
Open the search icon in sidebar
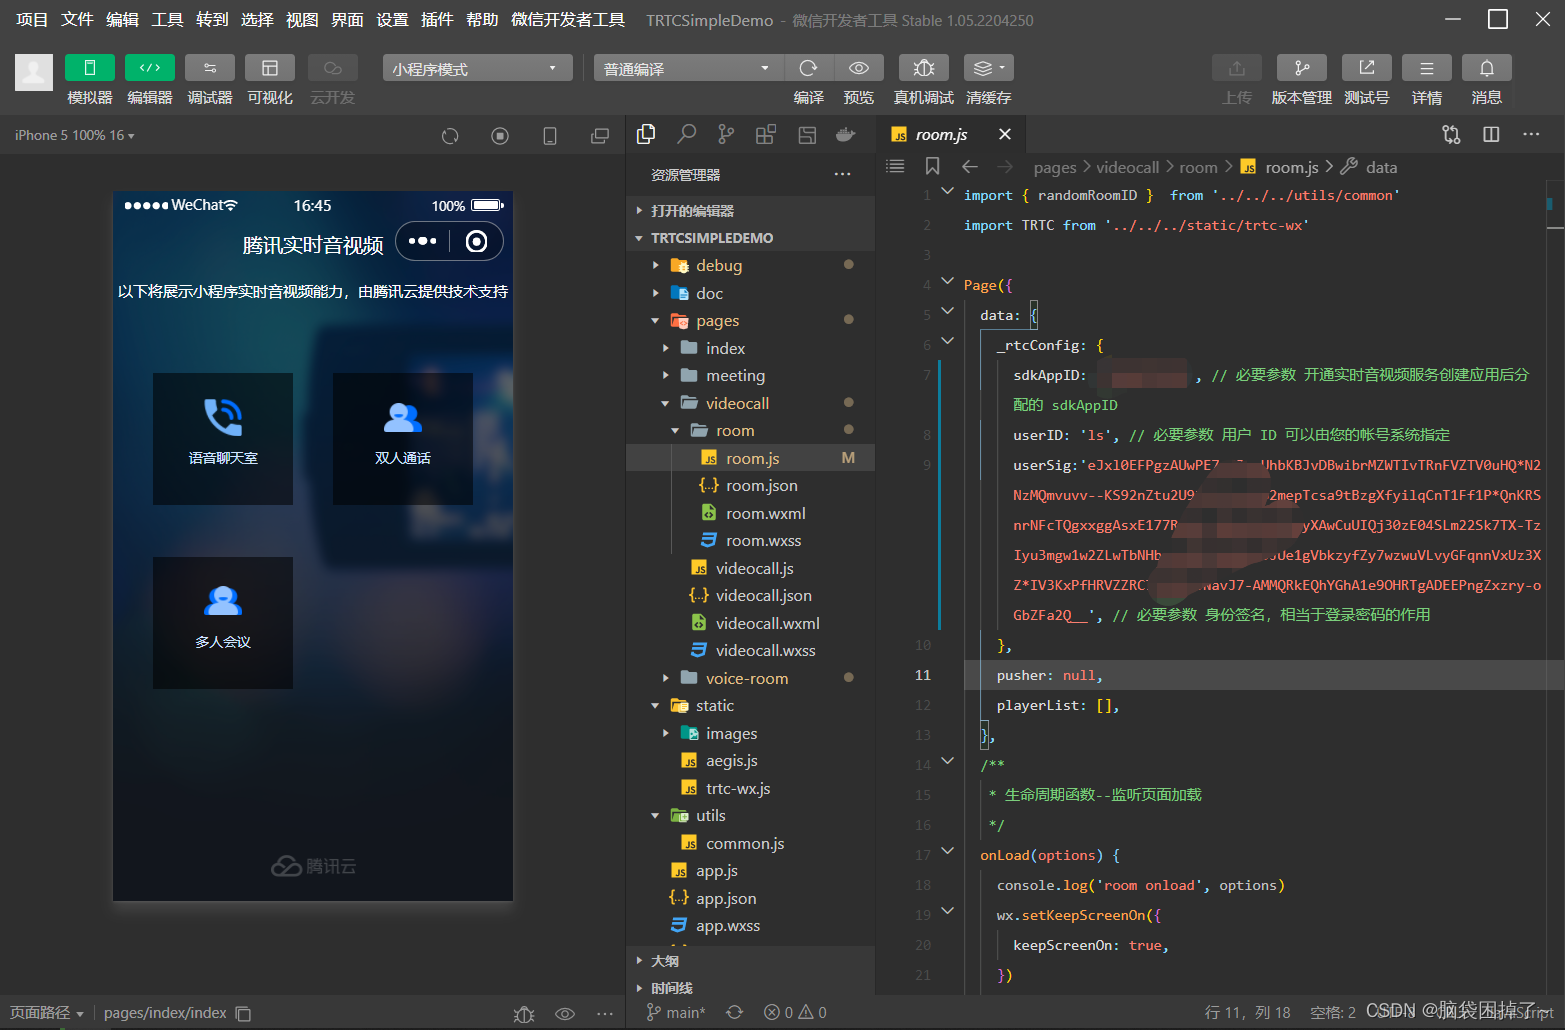(687, 134)
